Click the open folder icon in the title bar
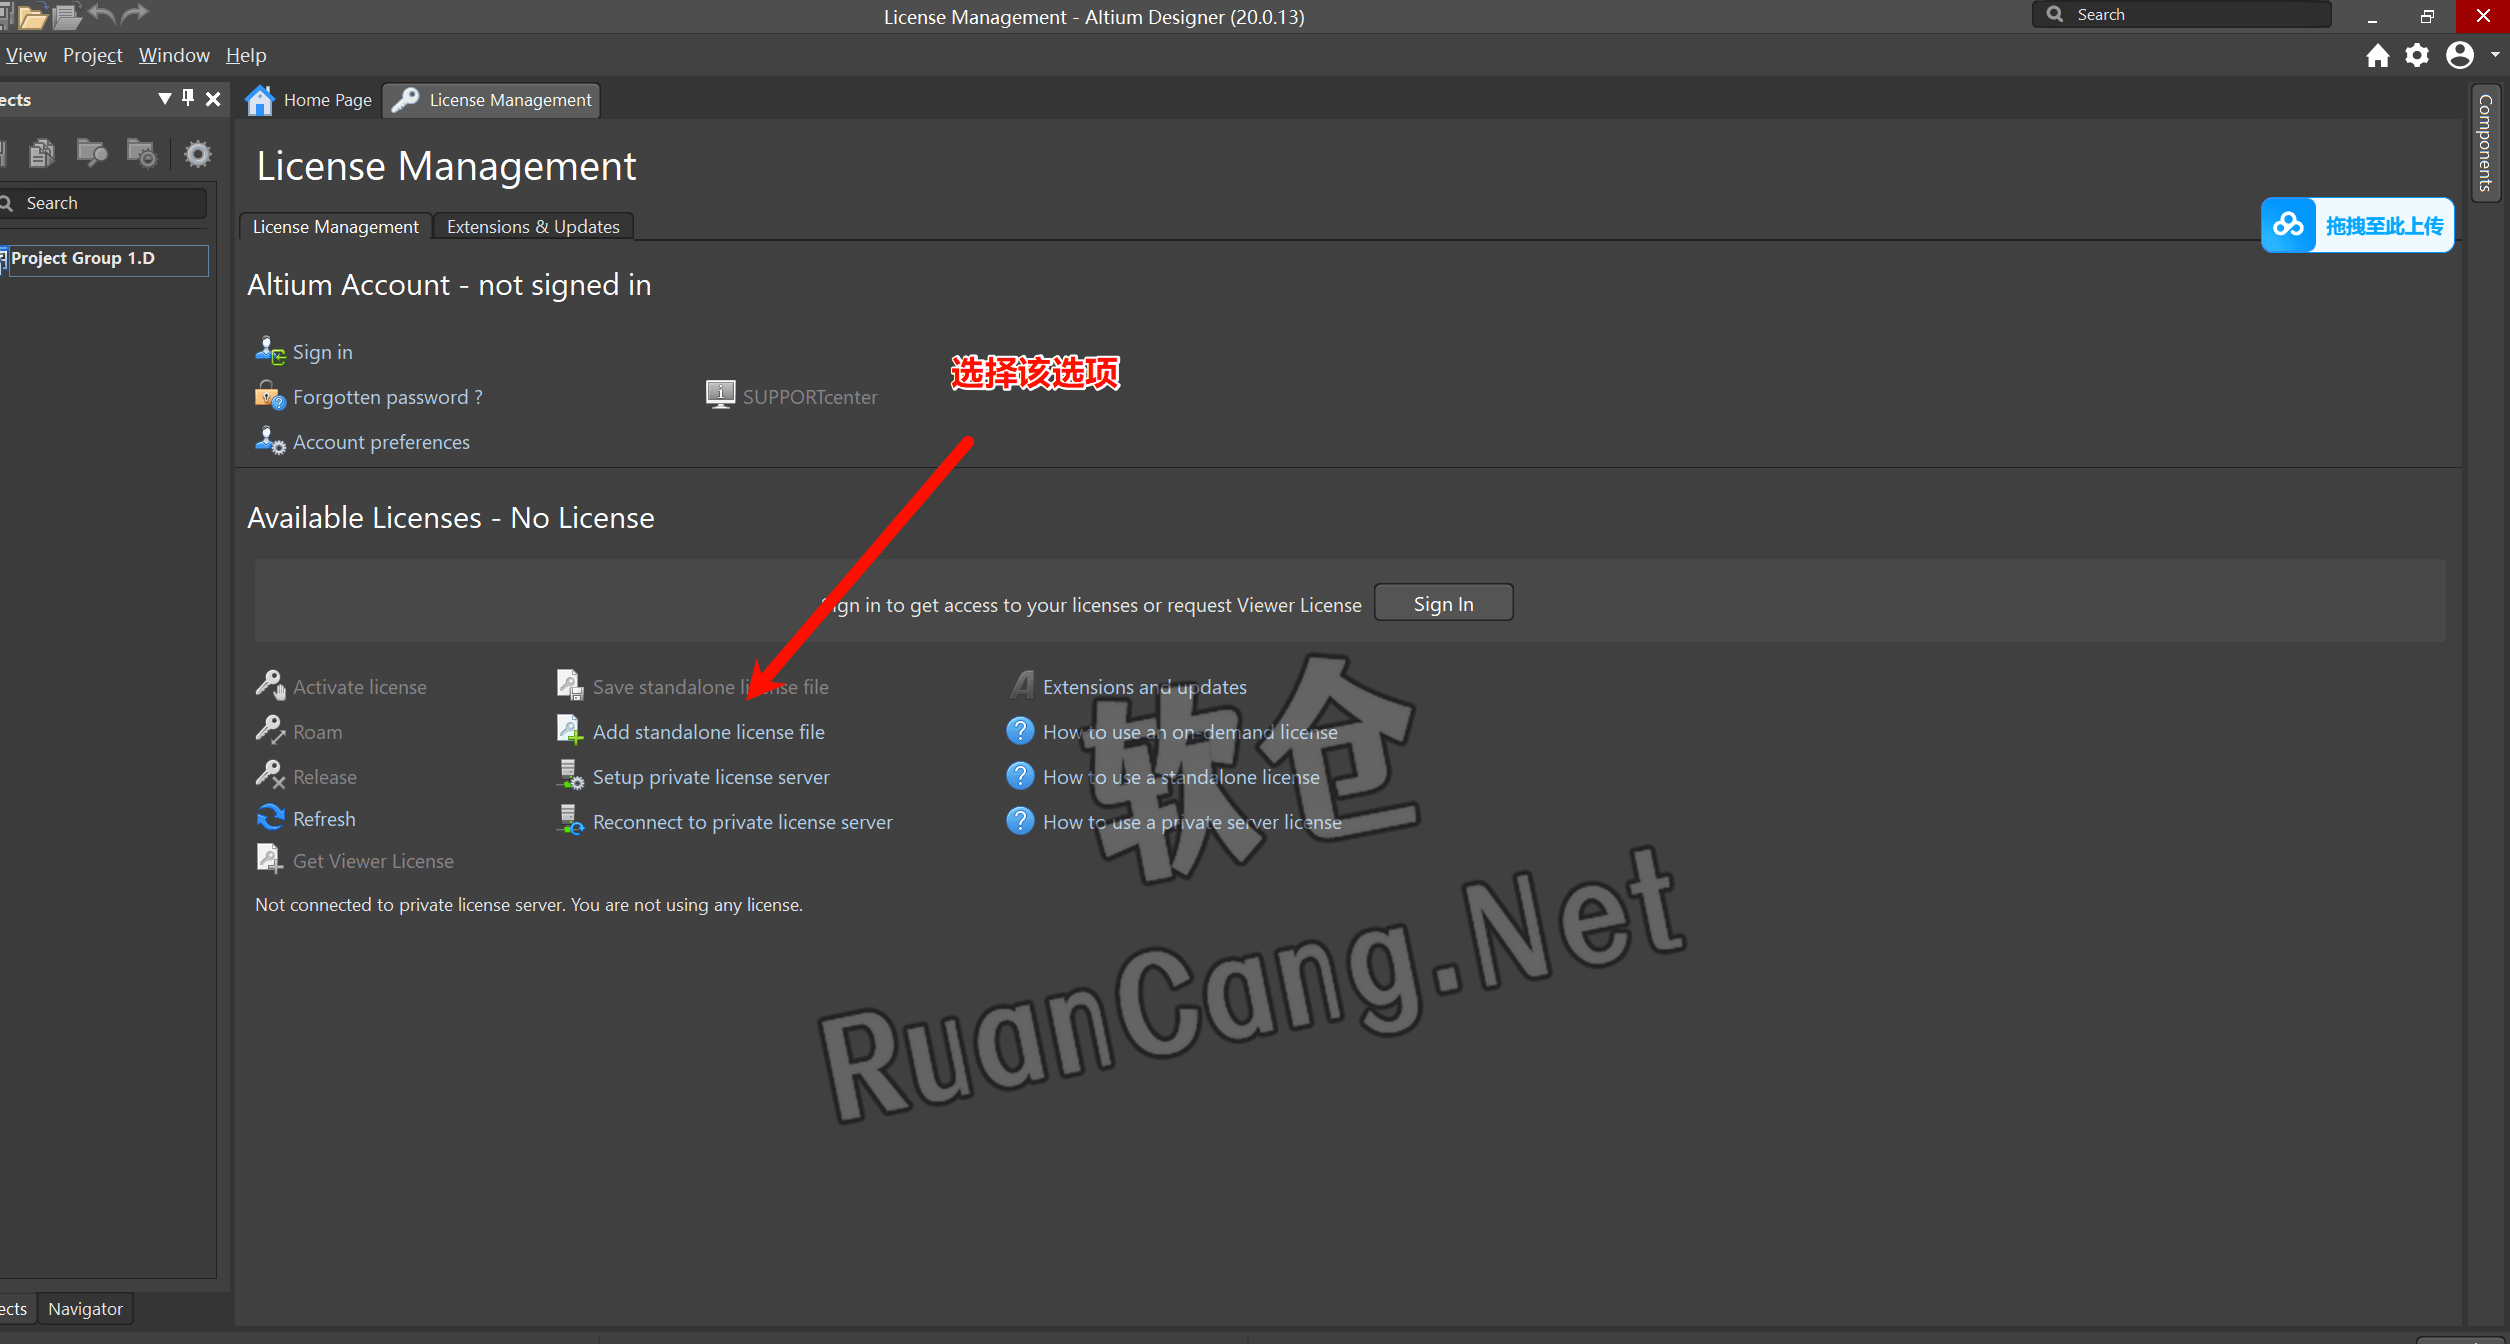Viewport: 2510px width, 1344px height. pos(33,15)
